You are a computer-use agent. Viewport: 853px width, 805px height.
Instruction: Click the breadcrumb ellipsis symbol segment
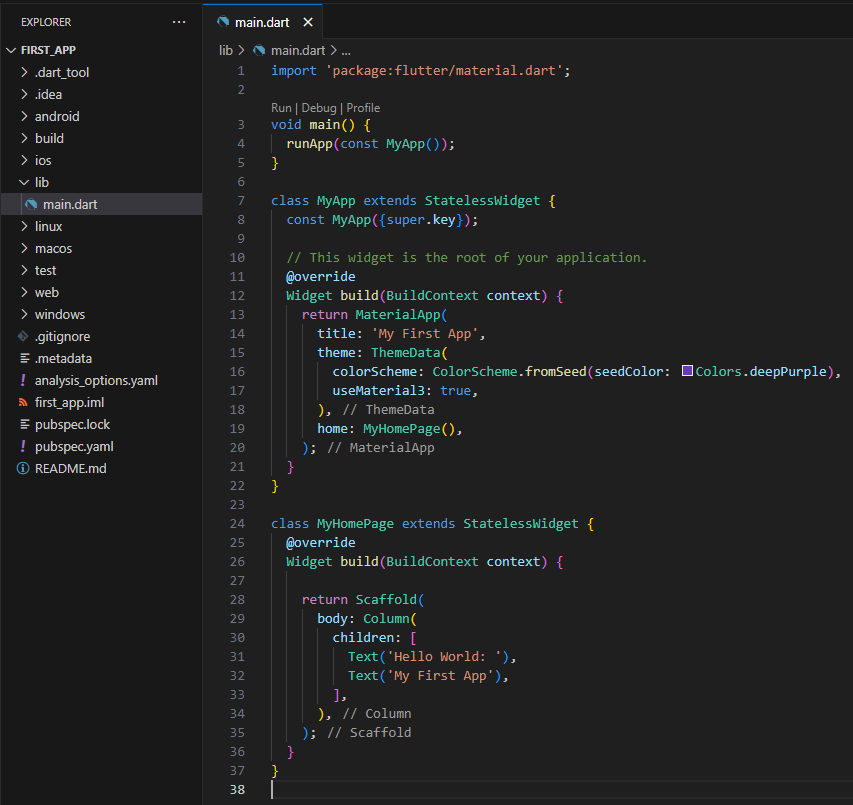click(346, 51)
